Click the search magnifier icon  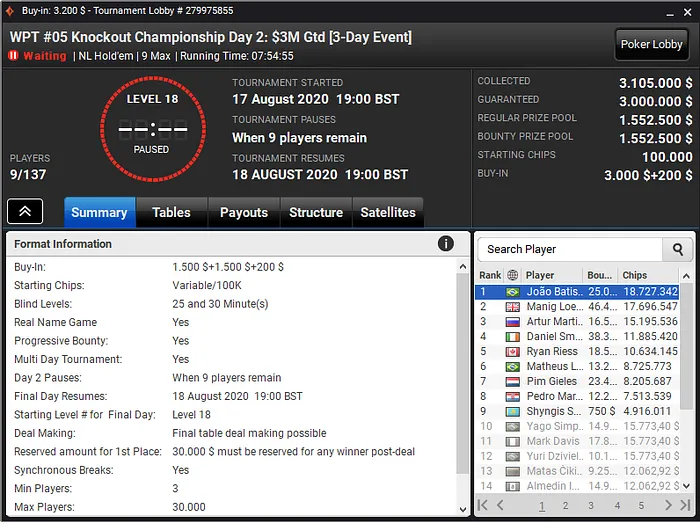tap(678, 250)
